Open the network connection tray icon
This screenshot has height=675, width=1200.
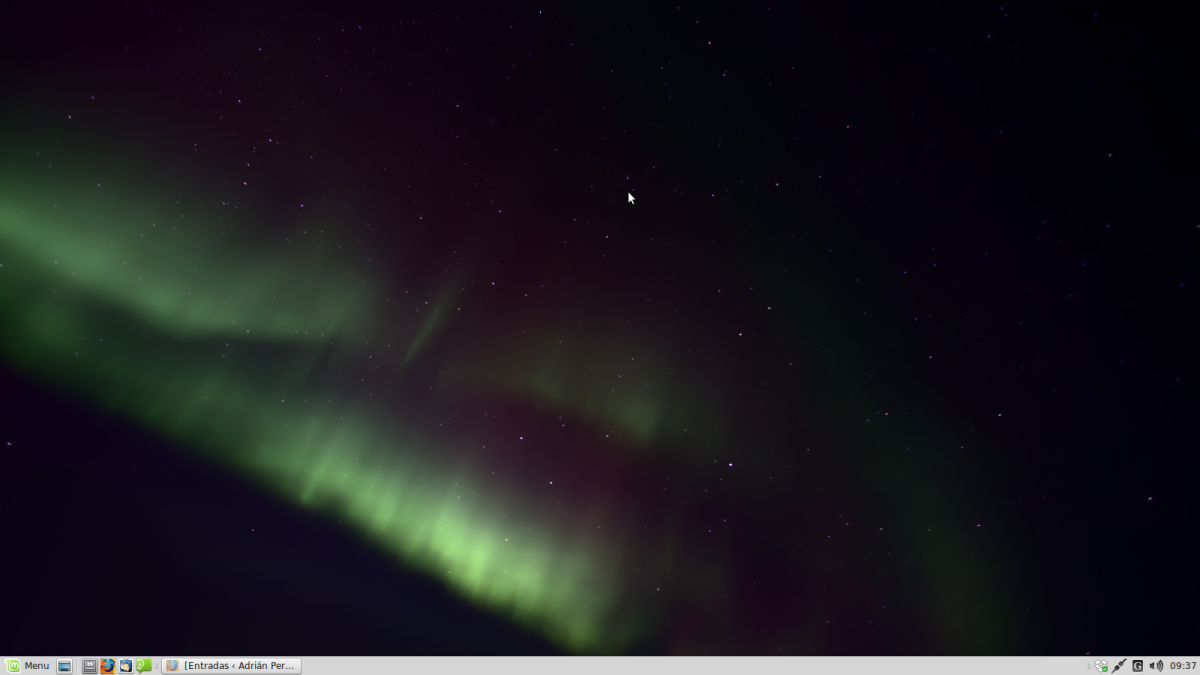[x=1120, y=666]
